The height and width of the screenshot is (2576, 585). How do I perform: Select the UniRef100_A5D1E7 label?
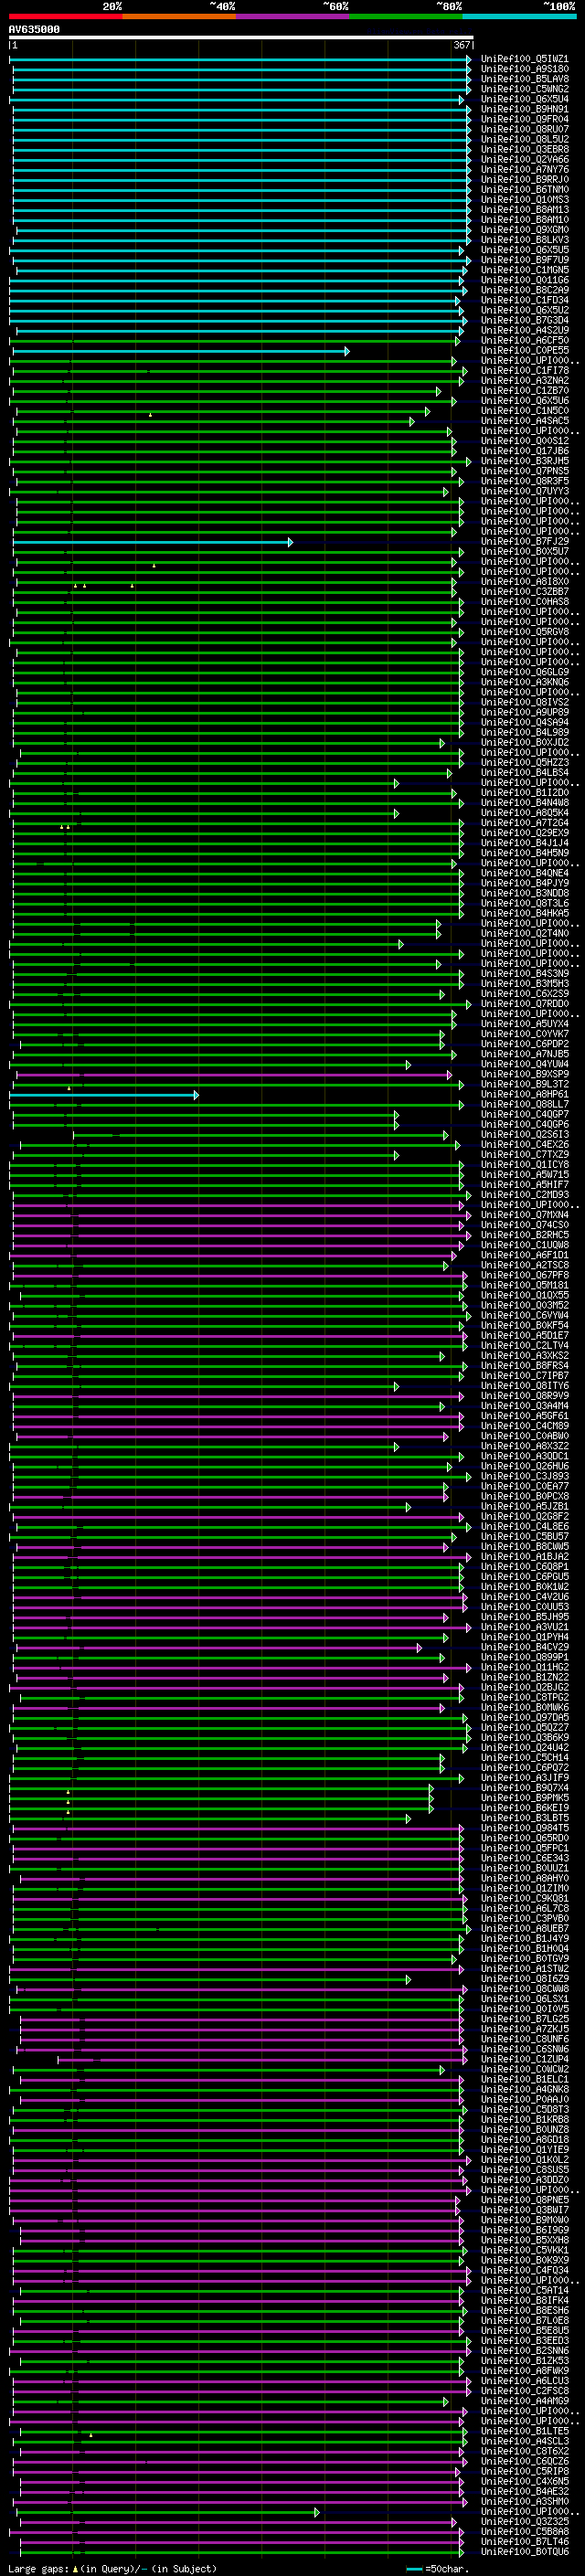[x=525, y=1336]
